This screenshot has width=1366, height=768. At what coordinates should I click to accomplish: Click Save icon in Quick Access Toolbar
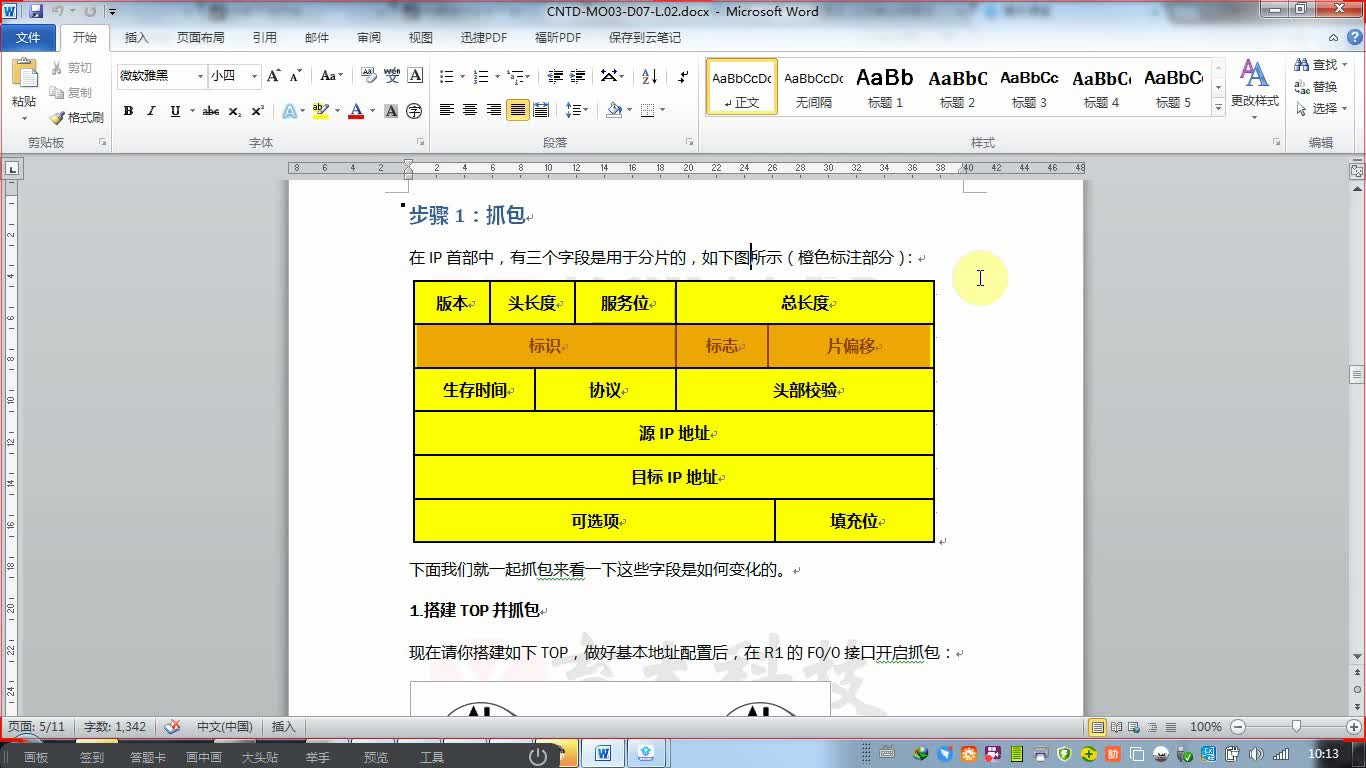tap(36, 11)
